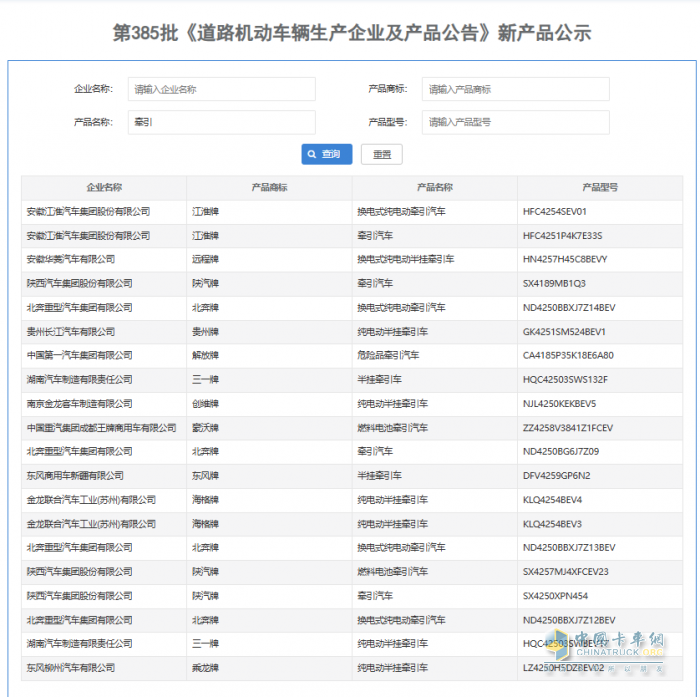Click the 产品型号 table column header
This screenshot has width=700, height=697.
600,187
